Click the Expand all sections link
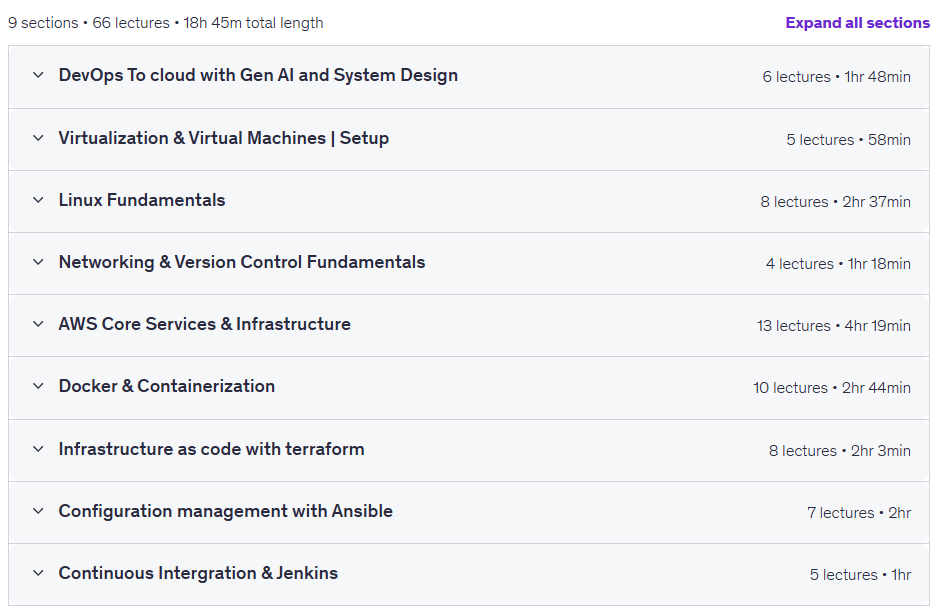The width and height of the screenshot is (937, 615). (858, 23)
